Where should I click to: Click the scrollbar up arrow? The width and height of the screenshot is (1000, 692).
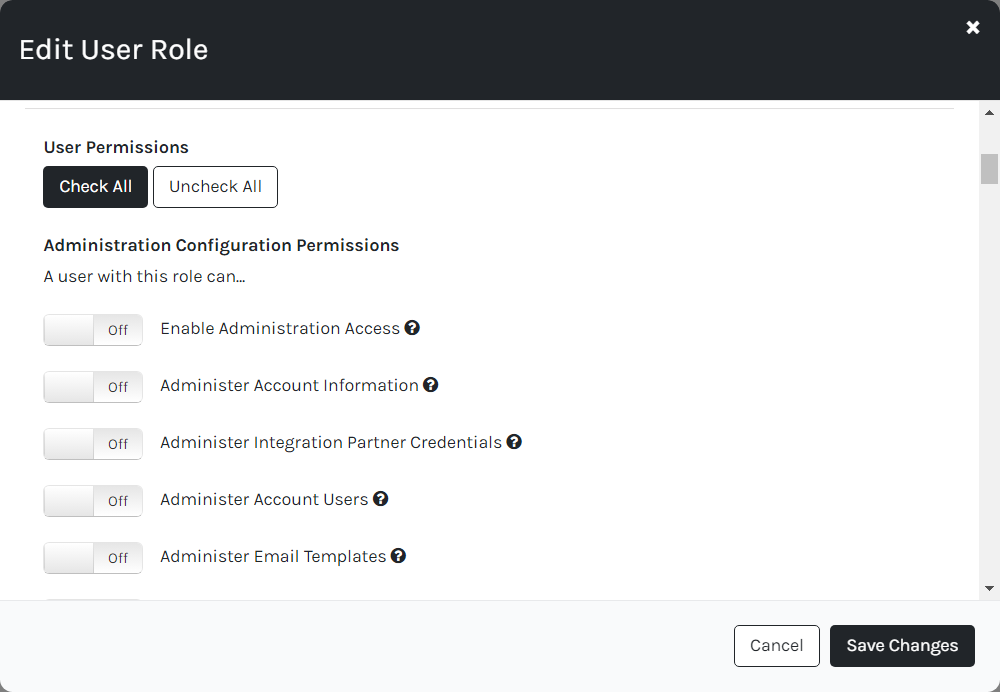click(x=989, y=113)
